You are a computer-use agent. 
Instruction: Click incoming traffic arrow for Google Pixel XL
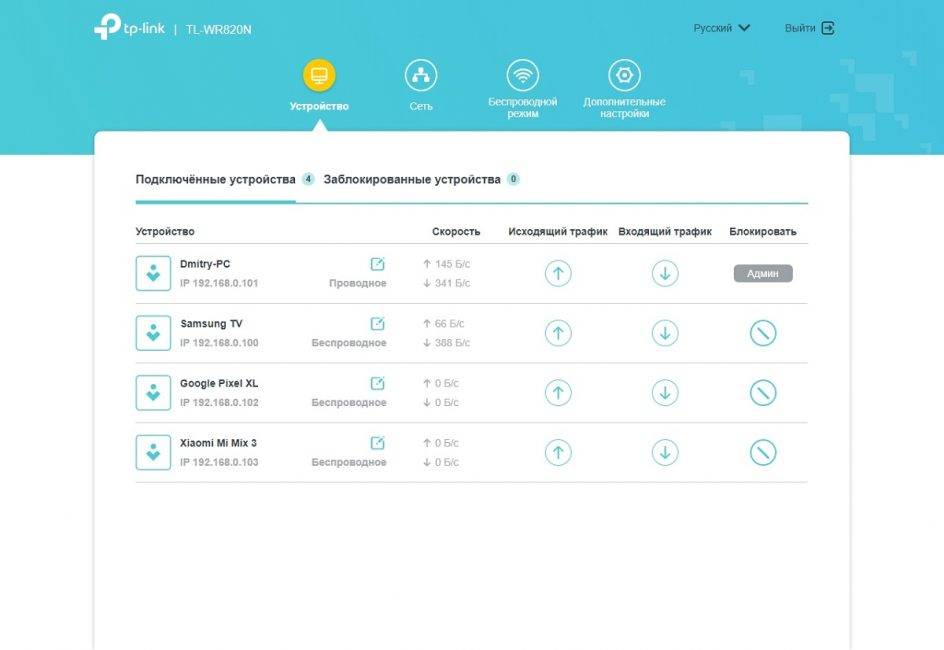[x=665, y=393]
